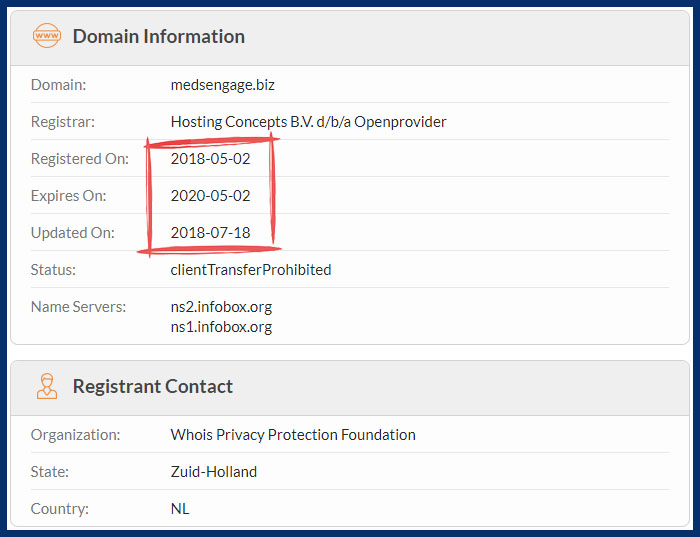Image resolution: width=700 pixels, height=537 pixels.
Task: Select the NL country value
Action: click(x=180, y=509)
